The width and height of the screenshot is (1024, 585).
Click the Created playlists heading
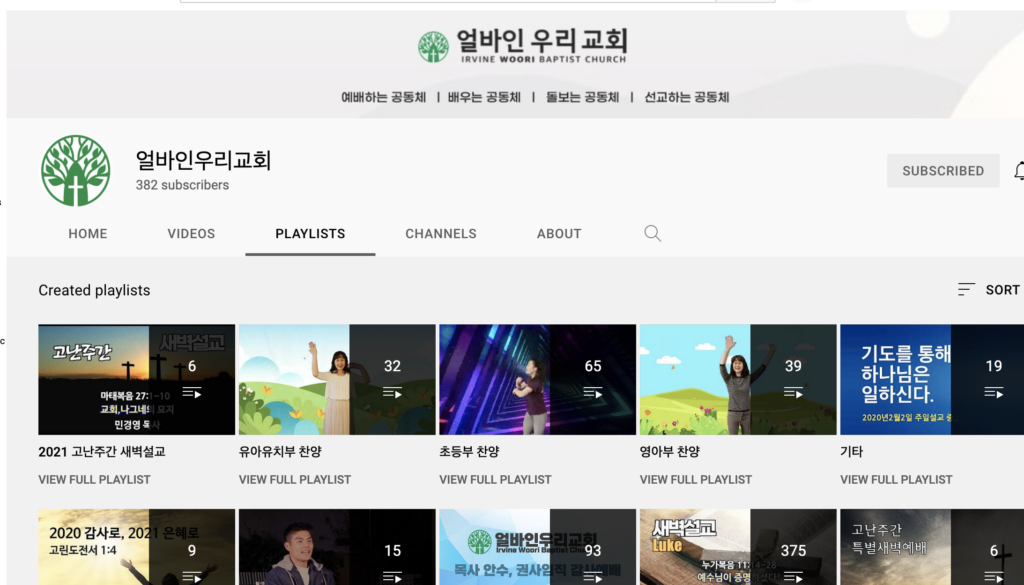click(x=94, y=290)
